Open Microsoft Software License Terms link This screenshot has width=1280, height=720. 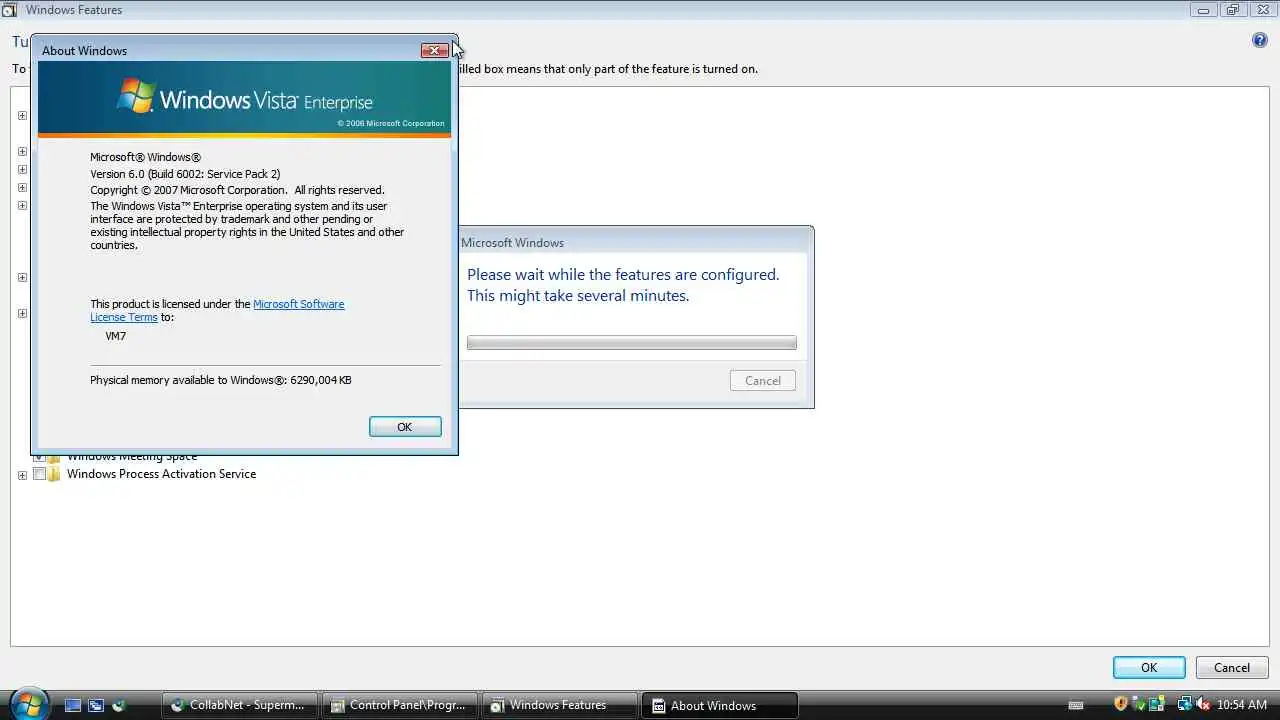[x=217, y=310]
